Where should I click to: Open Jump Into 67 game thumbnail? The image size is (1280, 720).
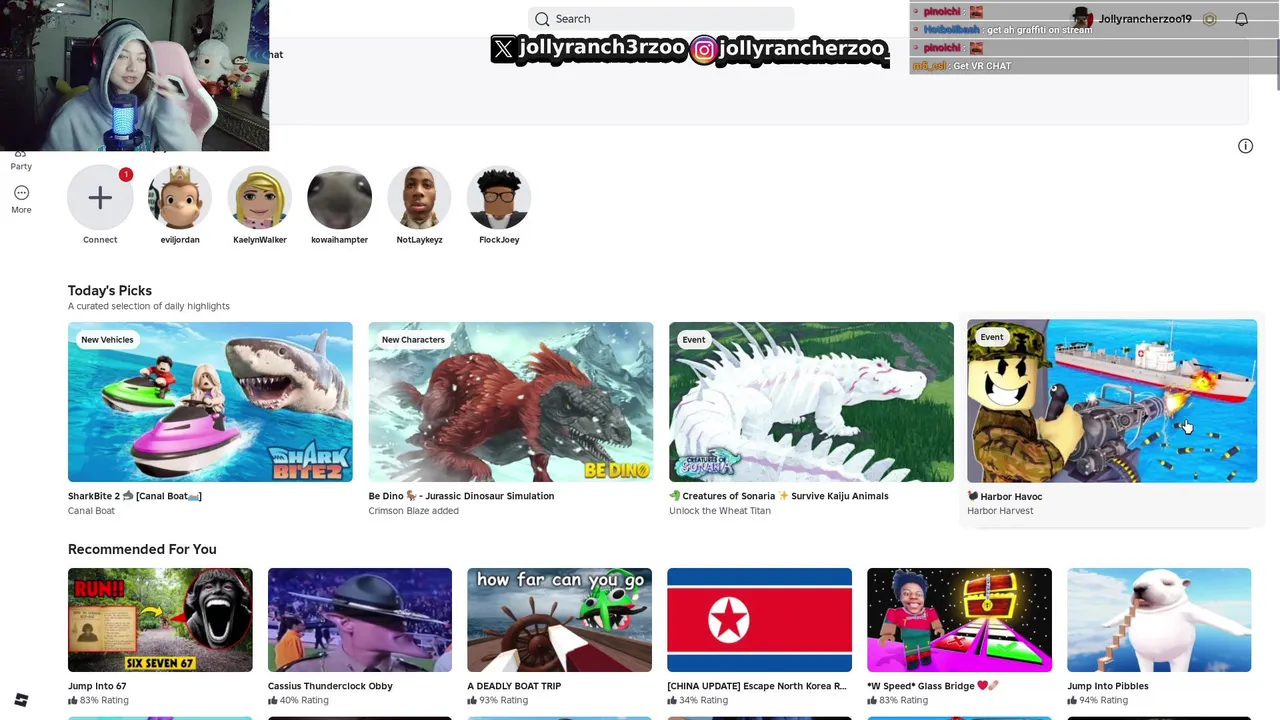point(160,620)
